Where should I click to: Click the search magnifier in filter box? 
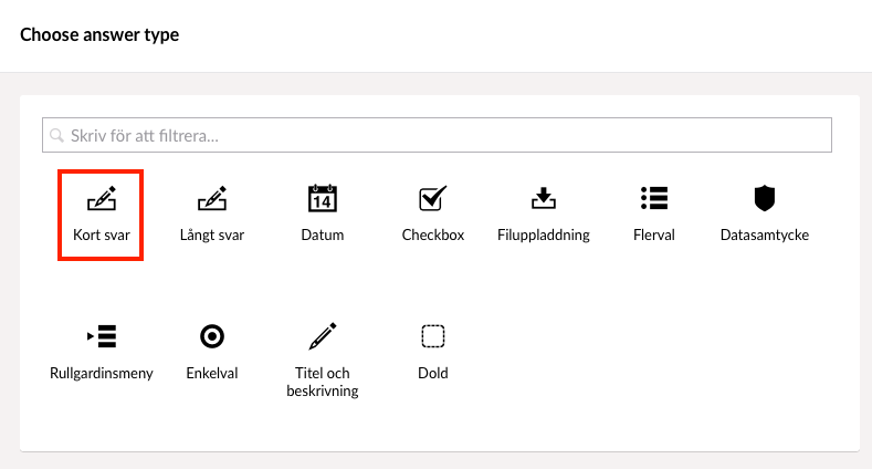(57, 135)
